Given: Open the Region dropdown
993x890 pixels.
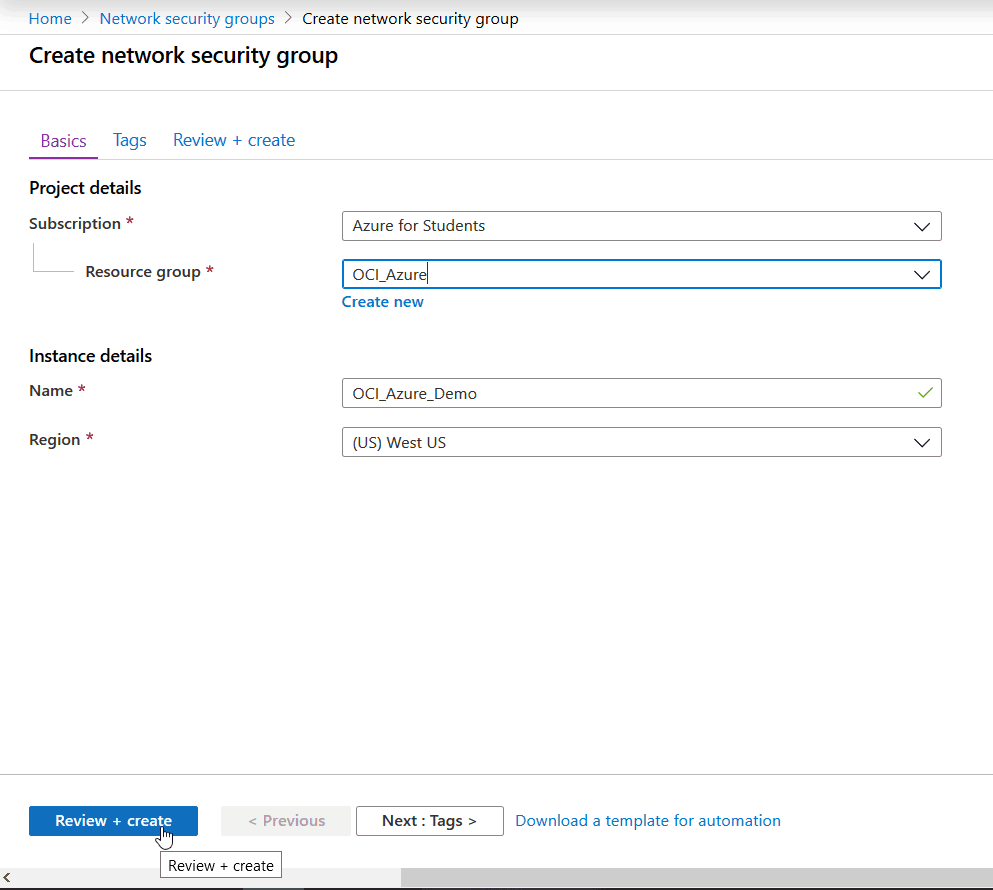Looking at the screenshot, I should pos(641,442).
